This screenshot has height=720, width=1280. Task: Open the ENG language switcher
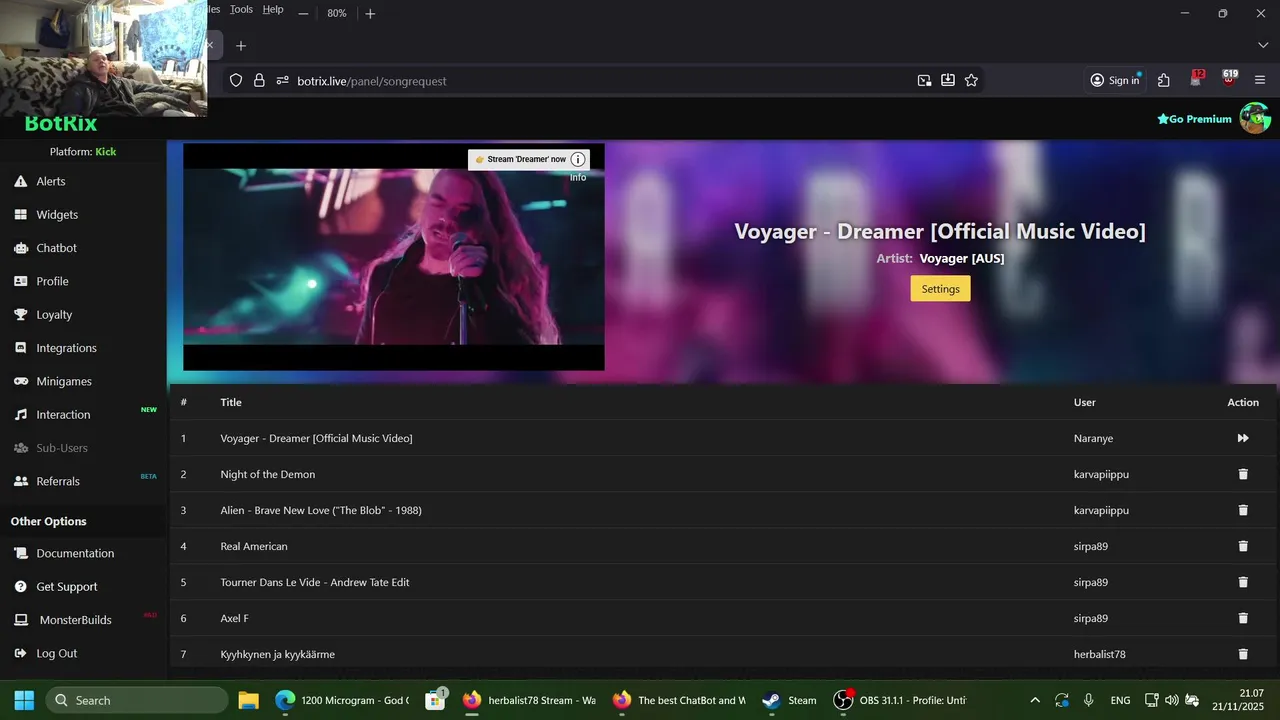pyautogui.click(x=1121, y=700)
